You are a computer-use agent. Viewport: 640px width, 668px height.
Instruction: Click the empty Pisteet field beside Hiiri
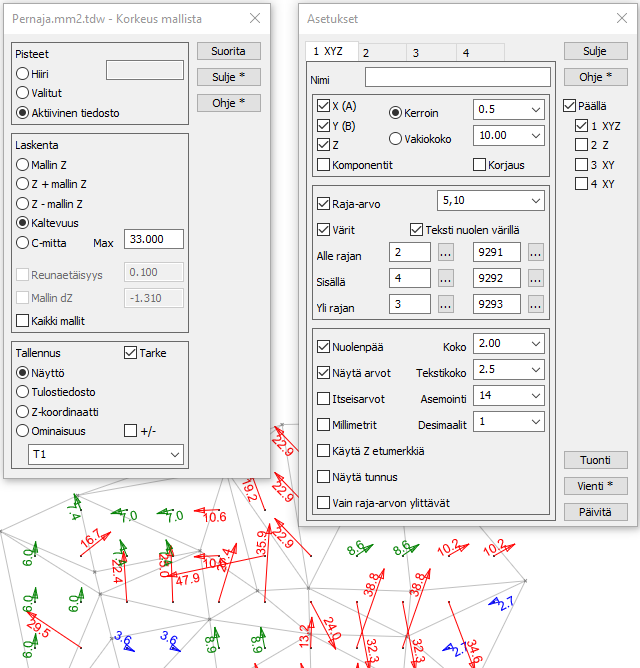click(145, 70)
